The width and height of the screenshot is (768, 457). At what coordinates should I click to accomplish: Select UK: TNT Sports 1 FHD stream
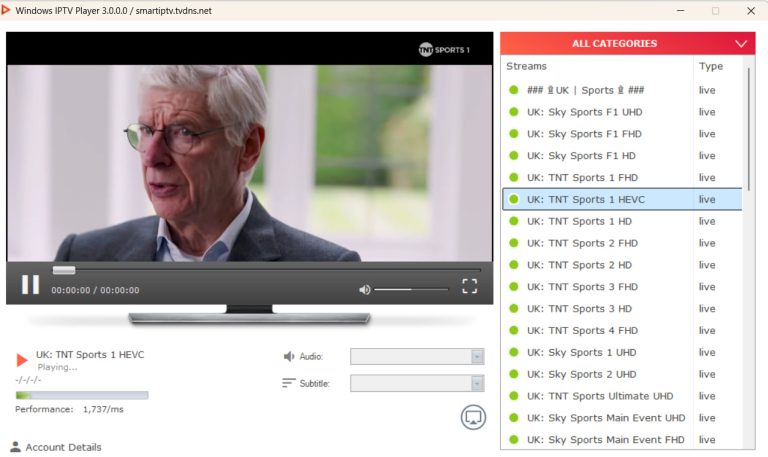[x=622, y=177]
